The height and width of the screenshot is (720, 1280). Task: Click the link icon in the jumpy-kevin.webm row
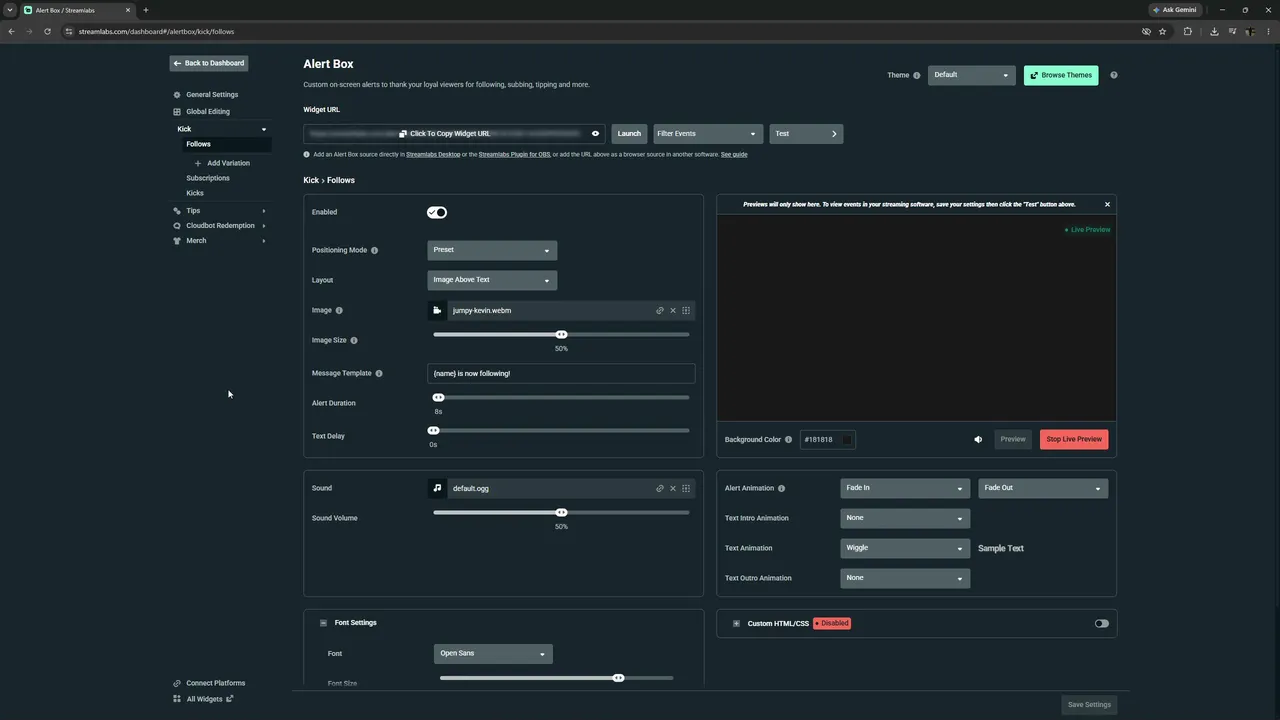[660, 311]
